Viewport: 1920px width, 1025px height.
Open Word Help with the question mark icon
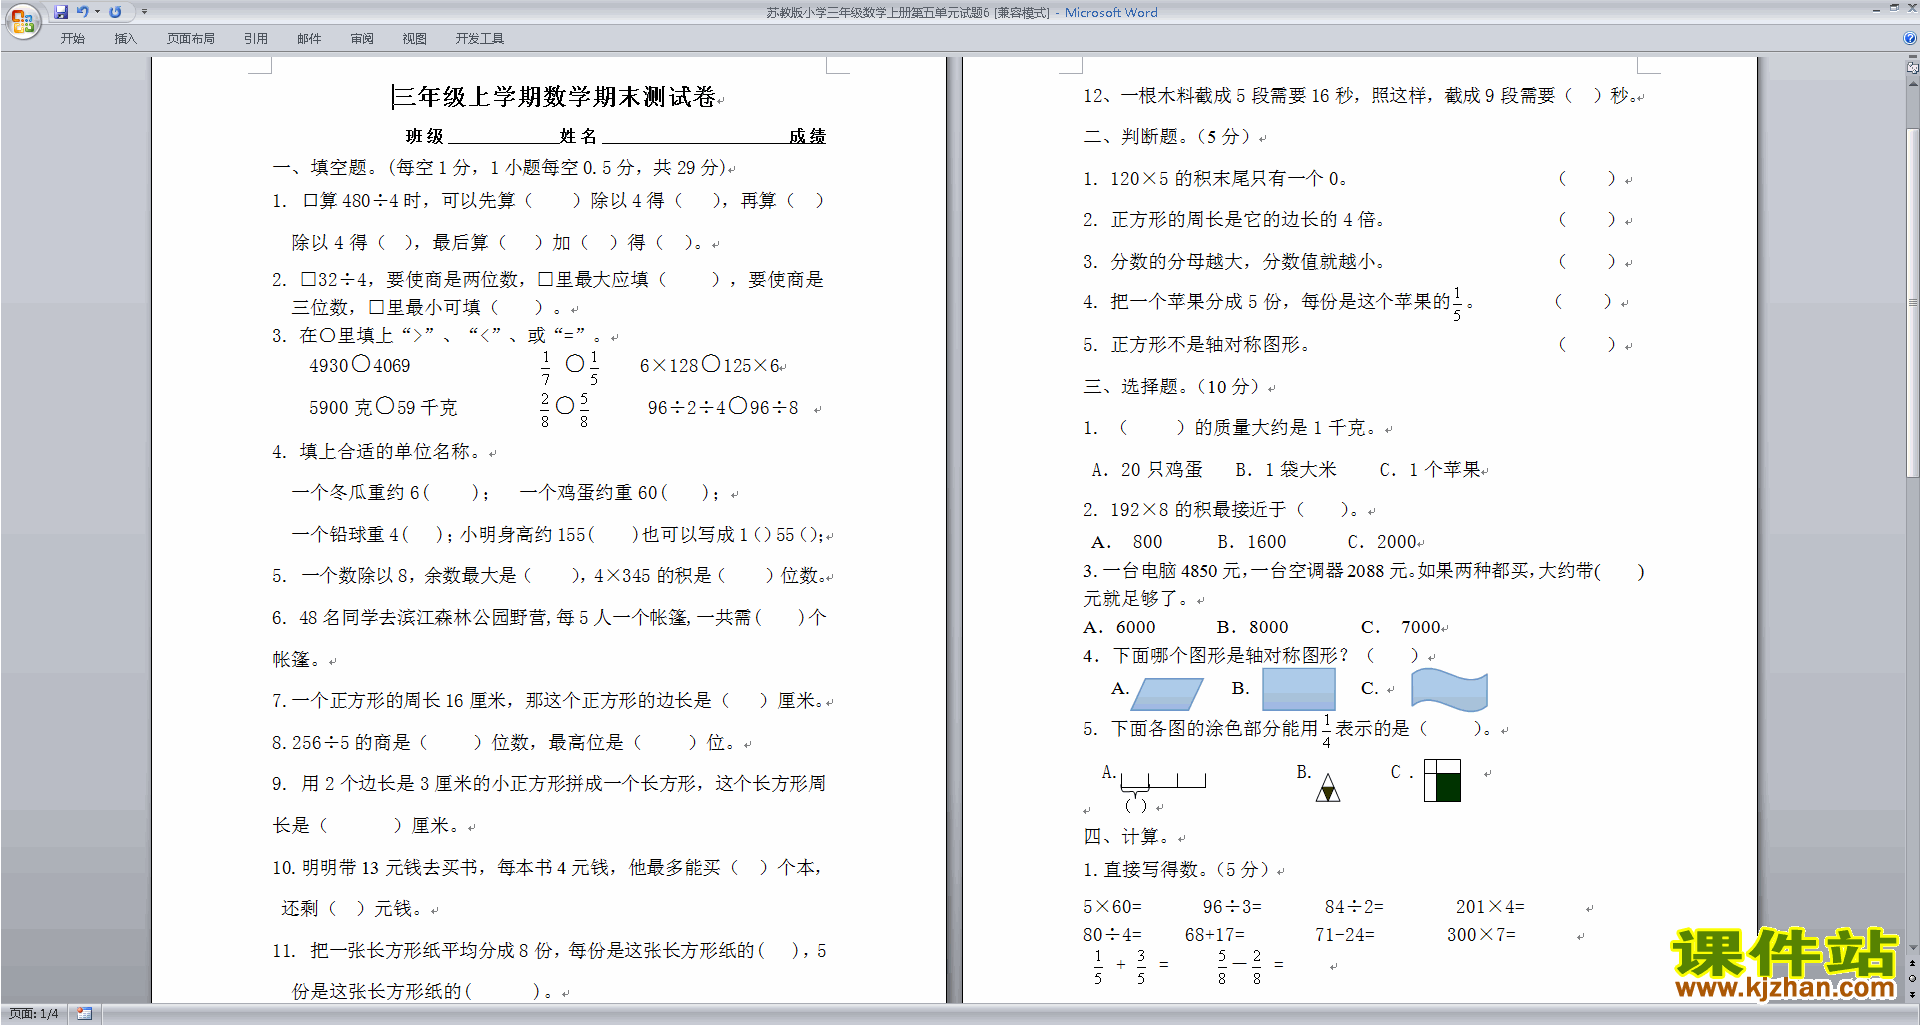1910,38
